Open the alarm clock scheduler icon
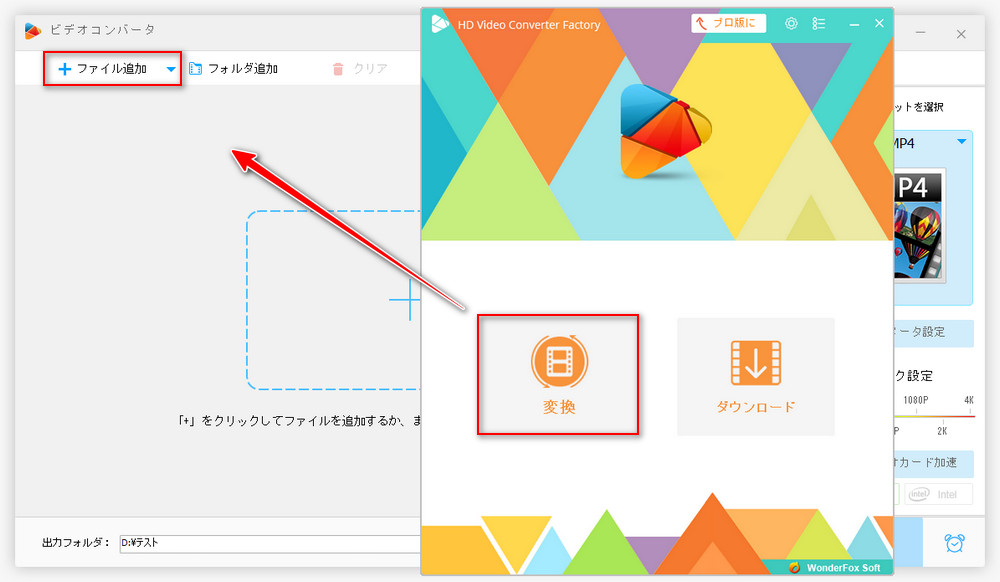The width and height of the screenshot is (1000, 582). coord(955,542)
